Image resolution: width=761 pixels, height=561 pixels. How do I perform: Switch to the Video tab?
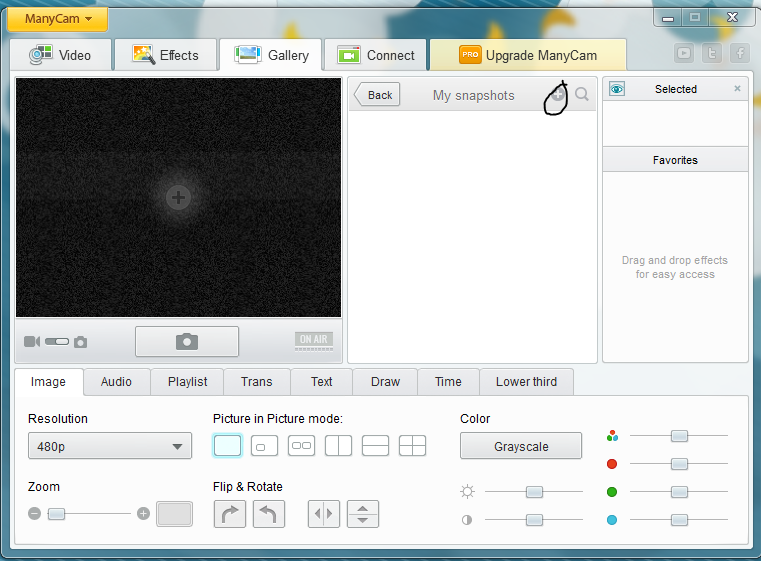tap(61, 55)
